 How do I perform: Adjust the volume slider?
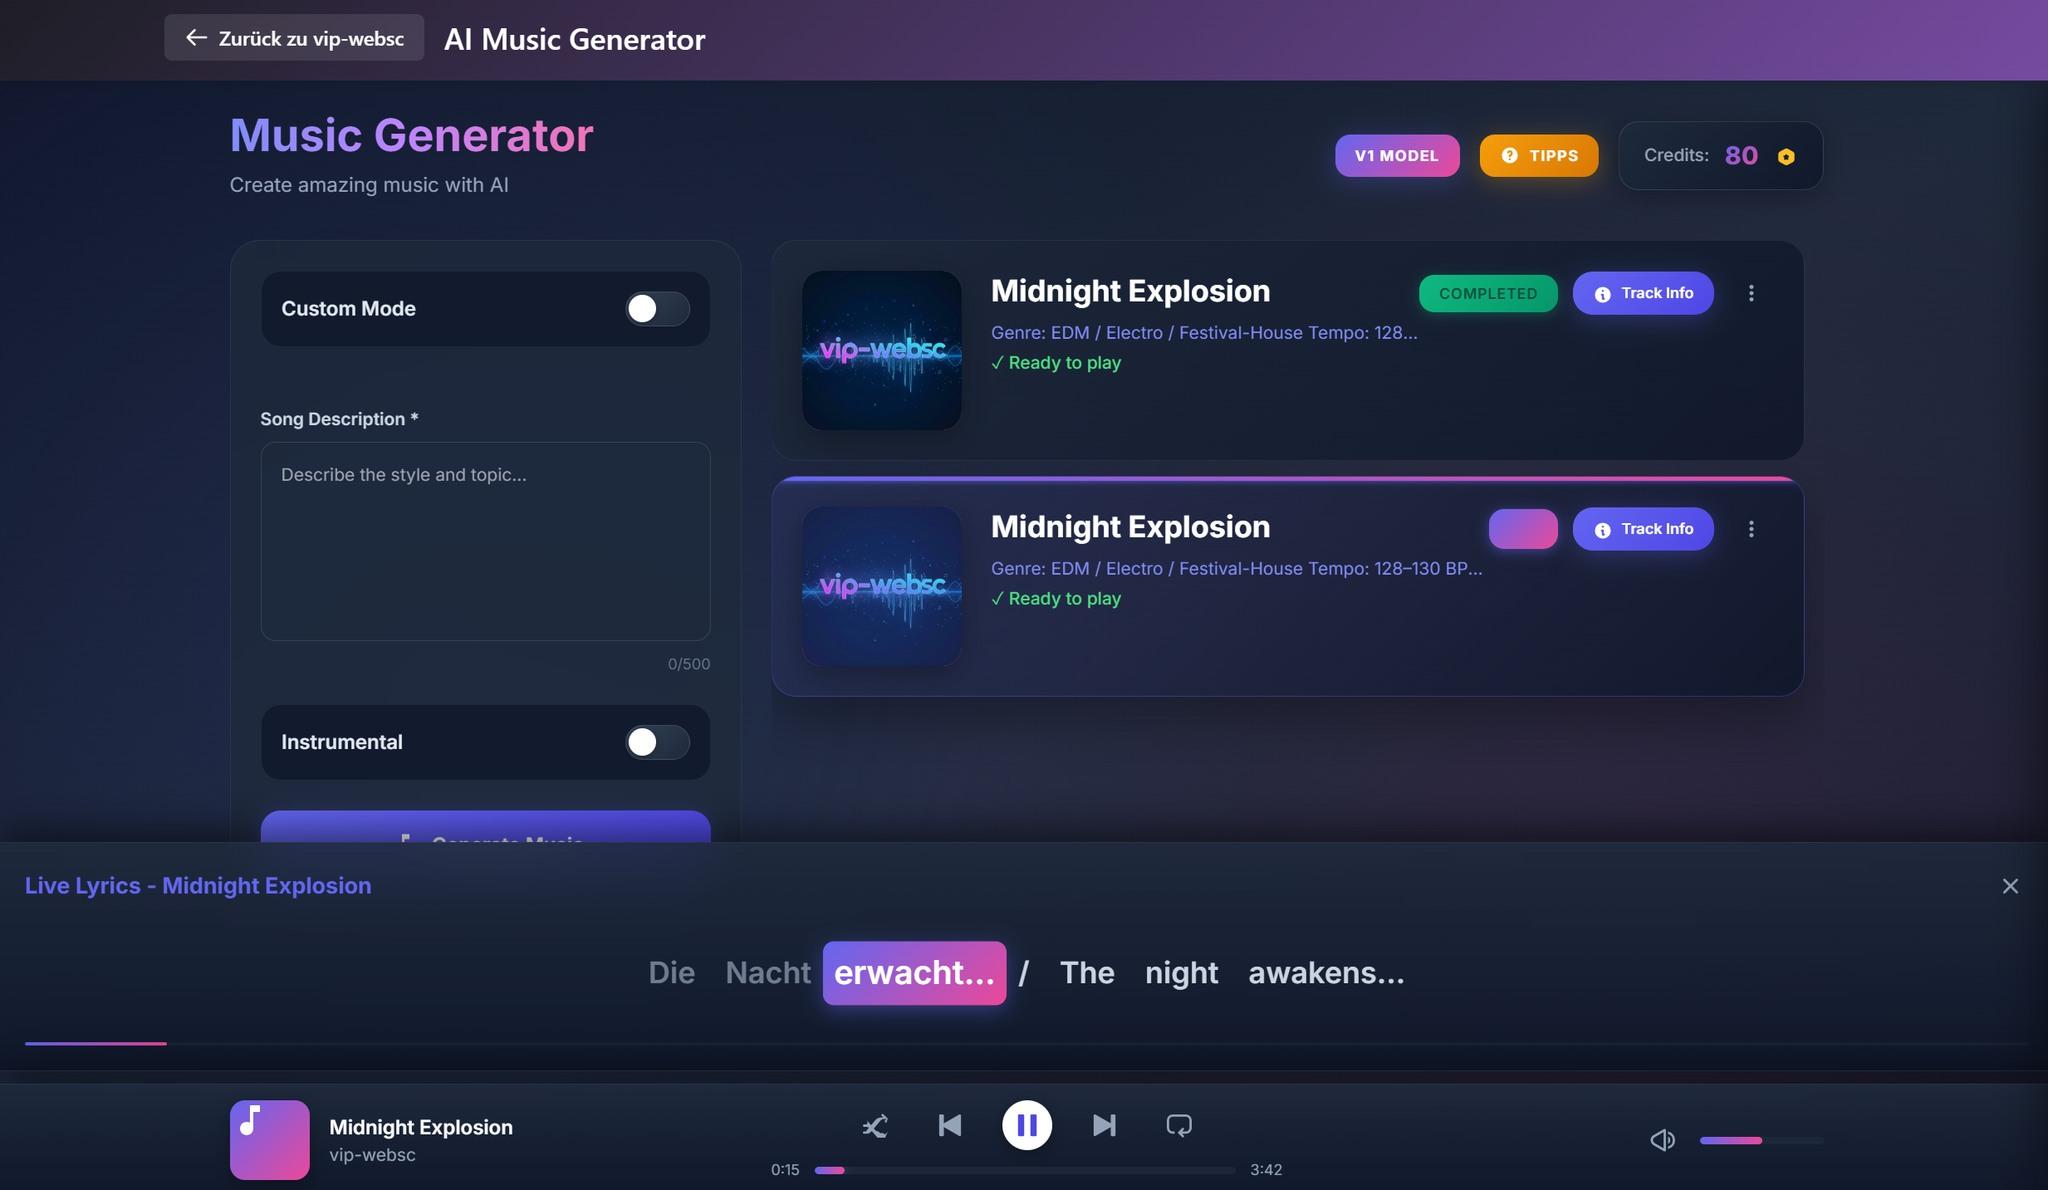[1761, 1140]
